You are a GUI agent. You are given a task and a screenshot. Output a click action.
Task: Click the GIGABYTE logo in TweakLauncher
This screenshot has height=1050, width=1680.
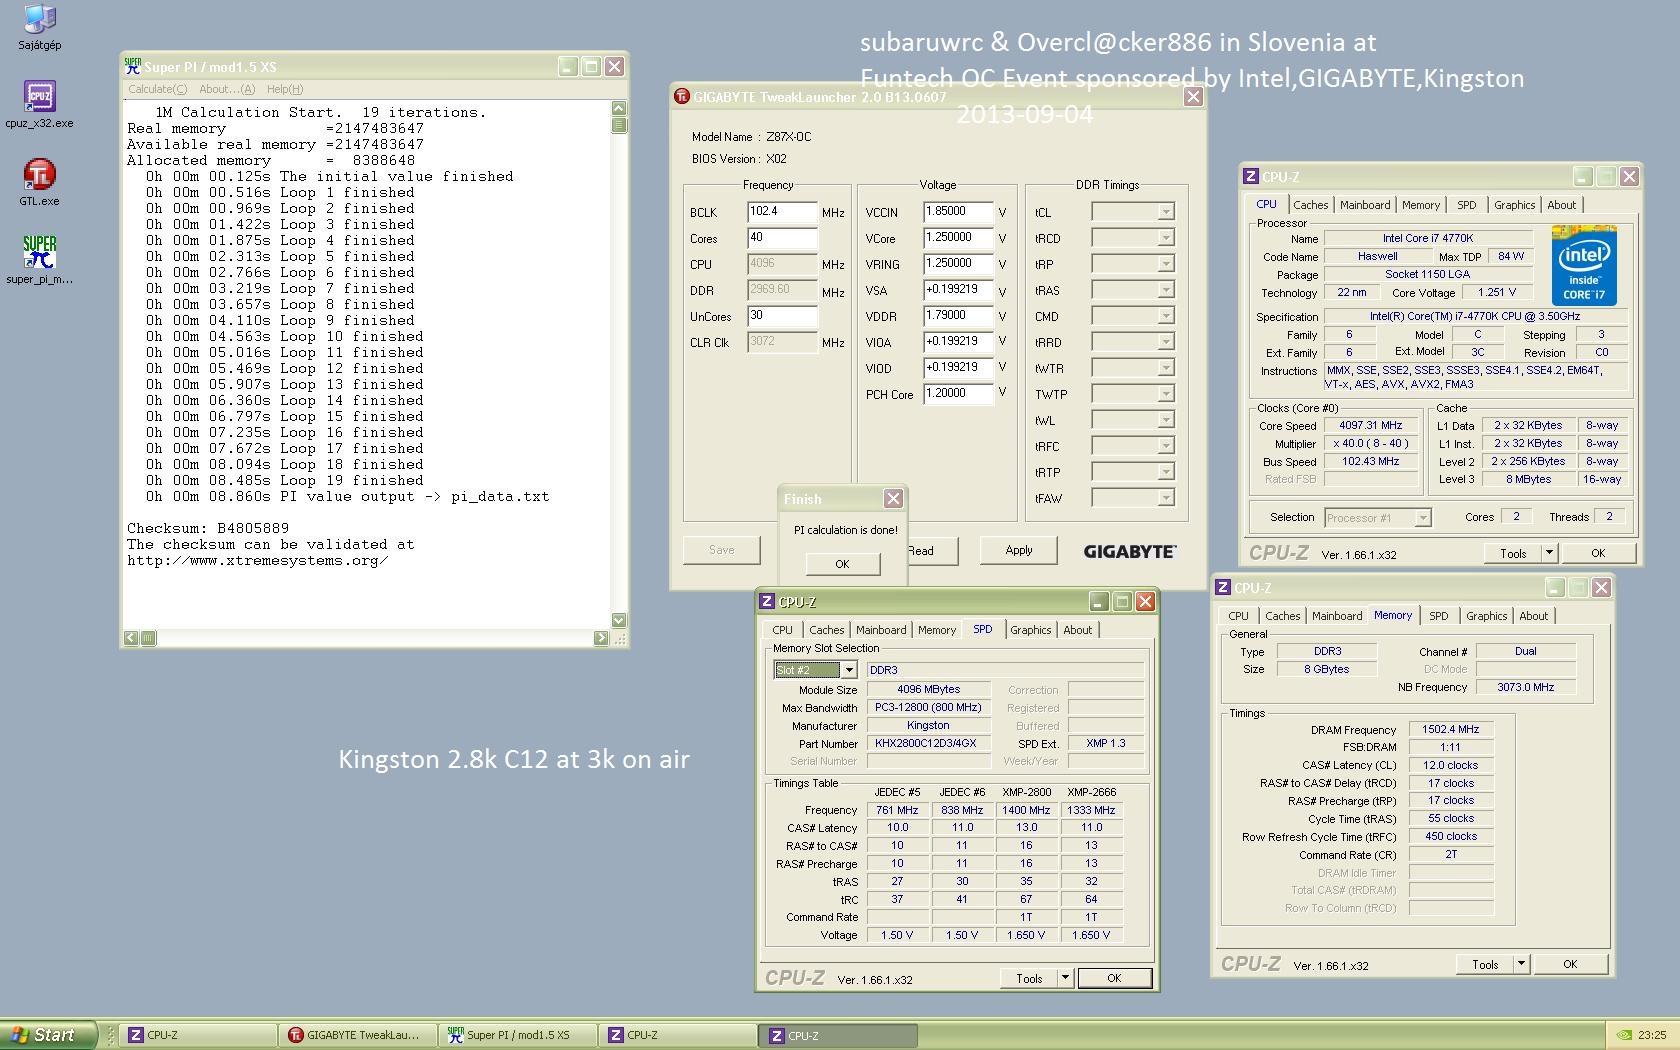click(1130, 551)
